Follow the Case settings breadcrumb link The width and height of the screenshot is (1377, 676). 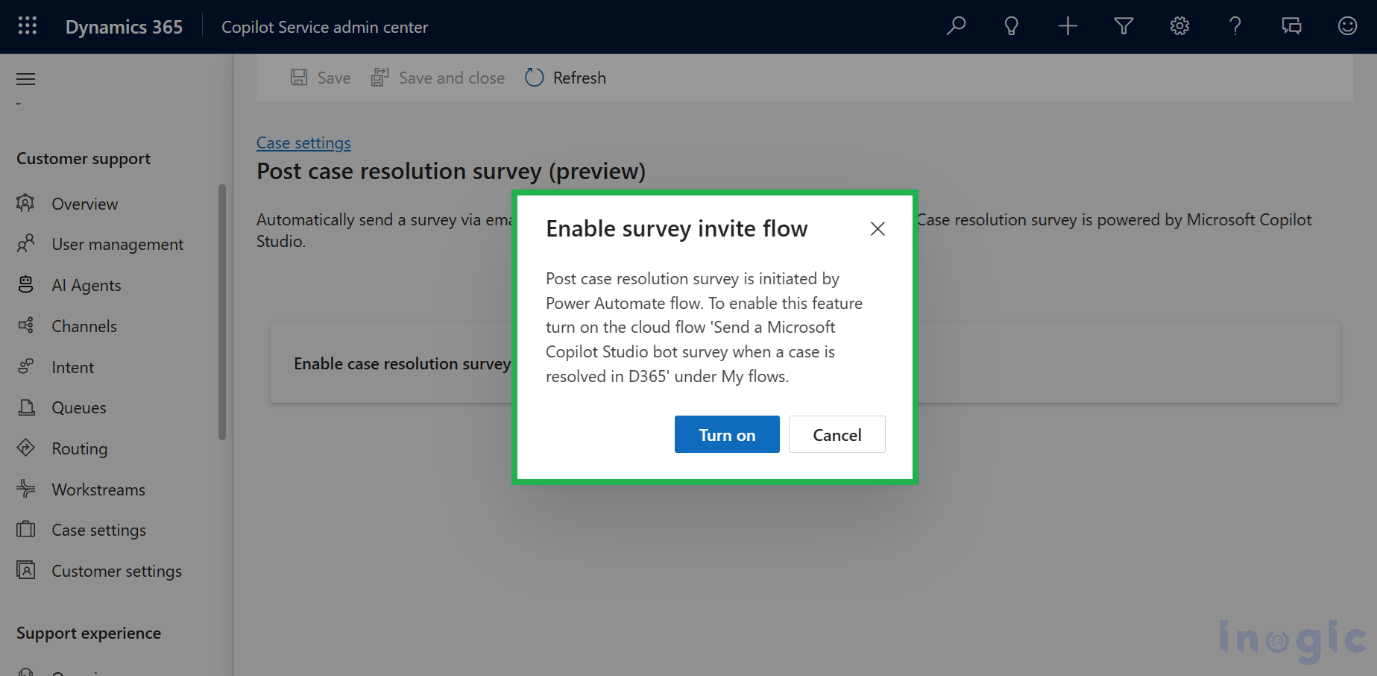click(303, 143)
